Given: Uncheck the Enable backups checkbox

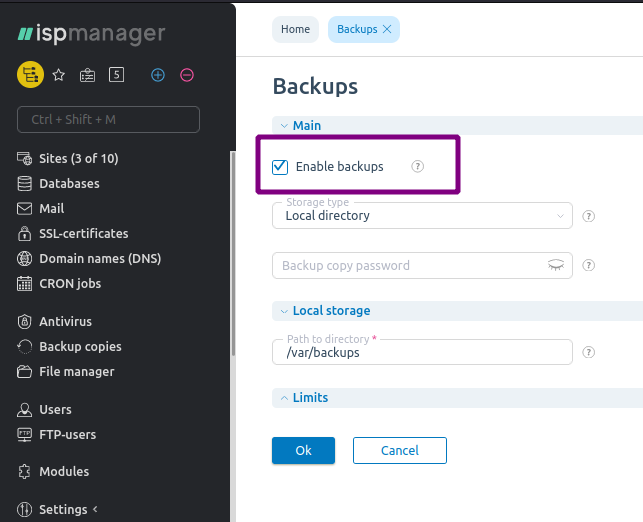Looking at the screenshot, I should point(280,167).
